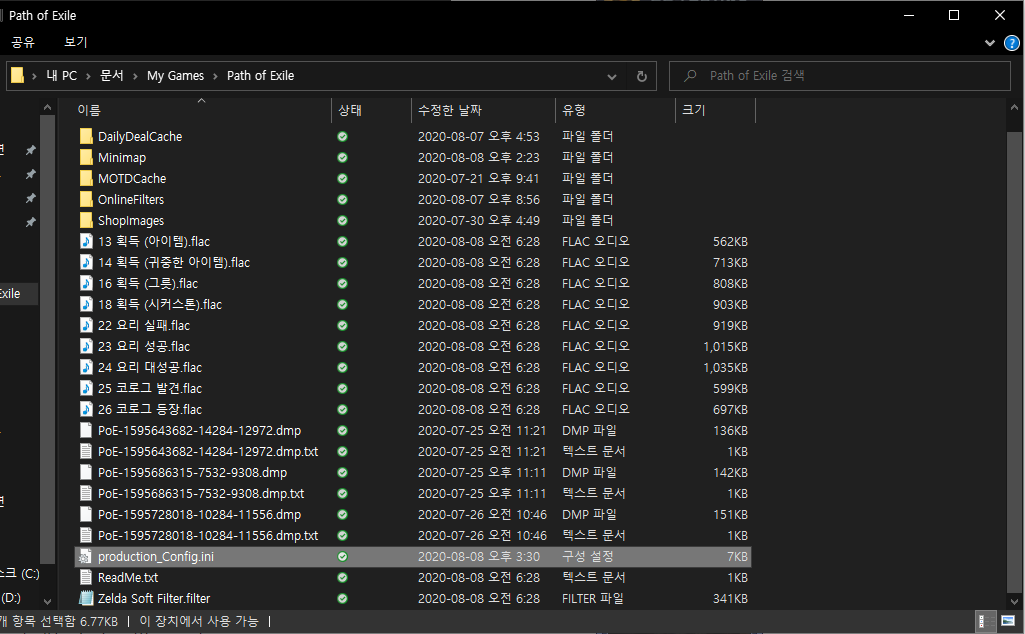
Task: Click the audio icon of 24 요리 대성공.flac
Action: (x=86, y=367)
